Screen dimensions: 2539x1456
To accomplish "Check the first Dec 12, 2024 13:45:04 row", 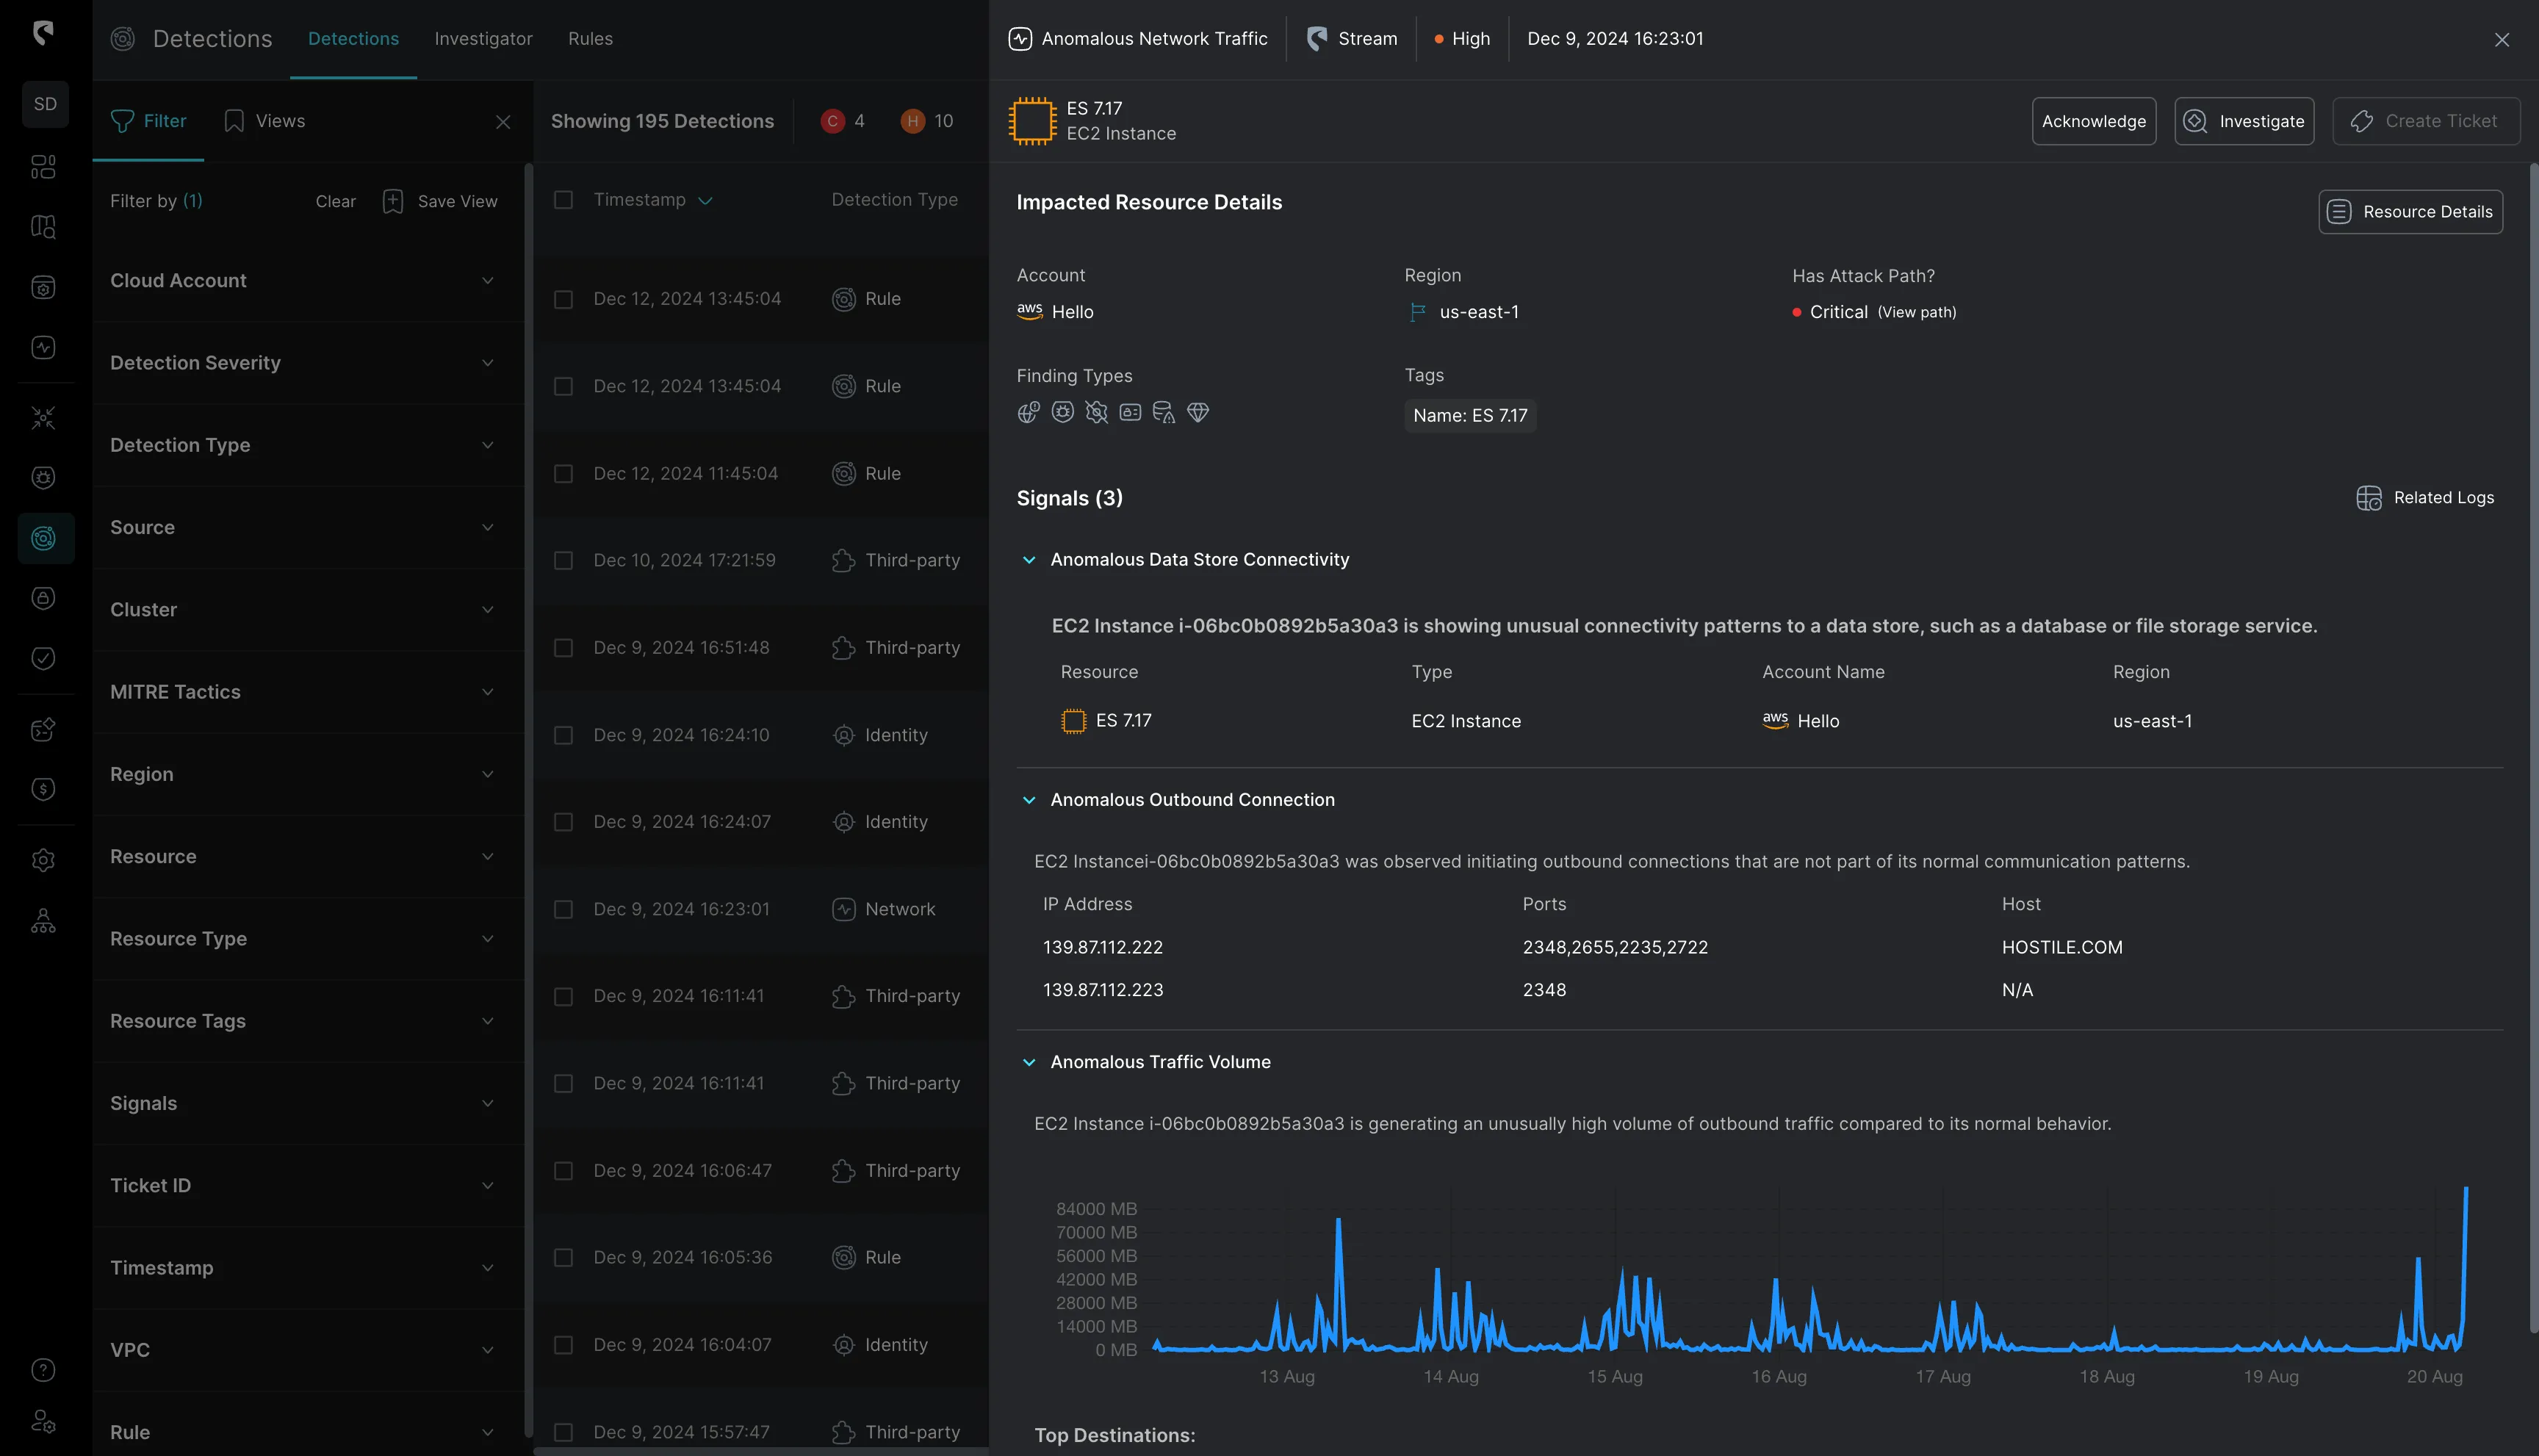I will point(564,299).
